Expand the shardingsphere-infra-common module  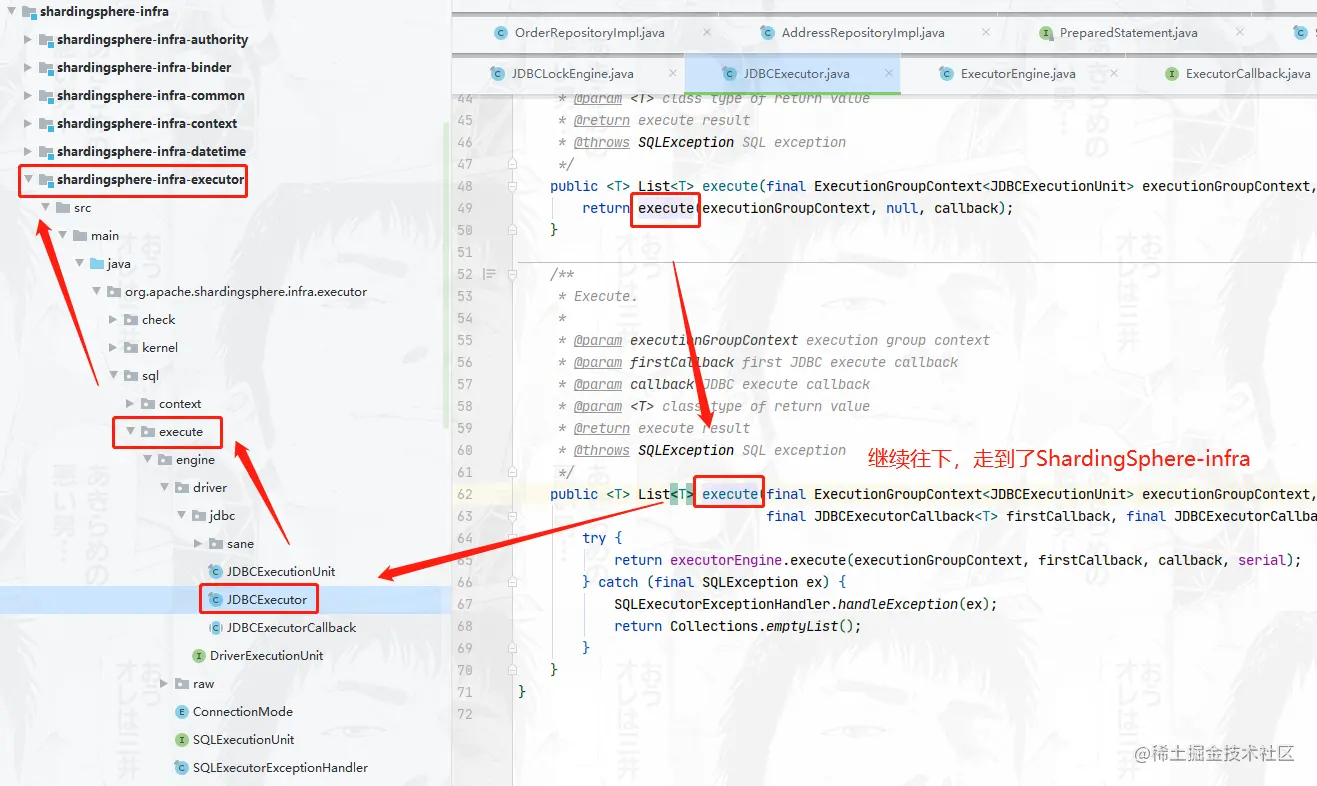[x=28, y=96]
